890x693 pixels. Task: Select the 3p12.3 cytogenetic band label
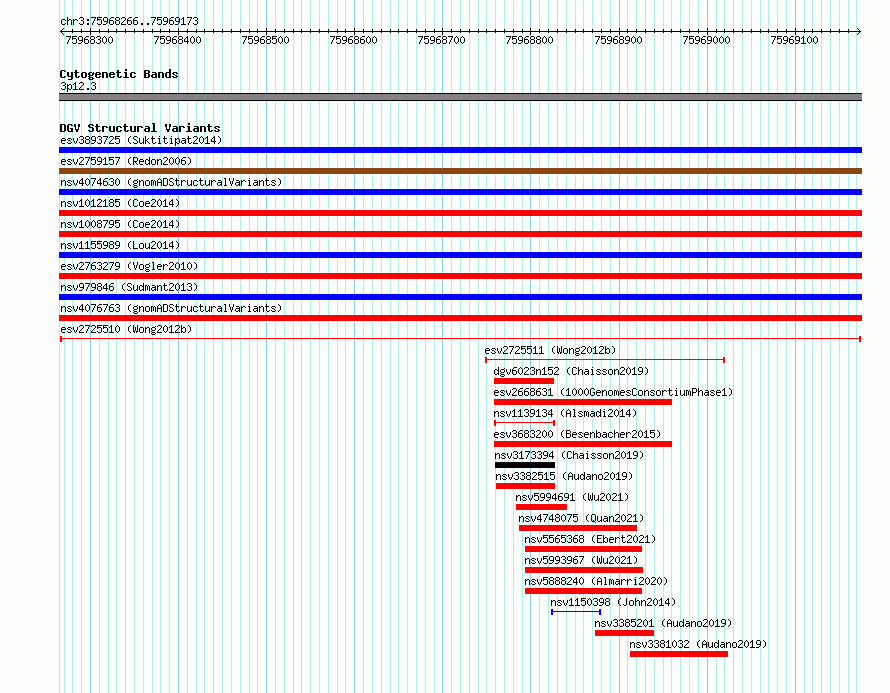(78, 86)
